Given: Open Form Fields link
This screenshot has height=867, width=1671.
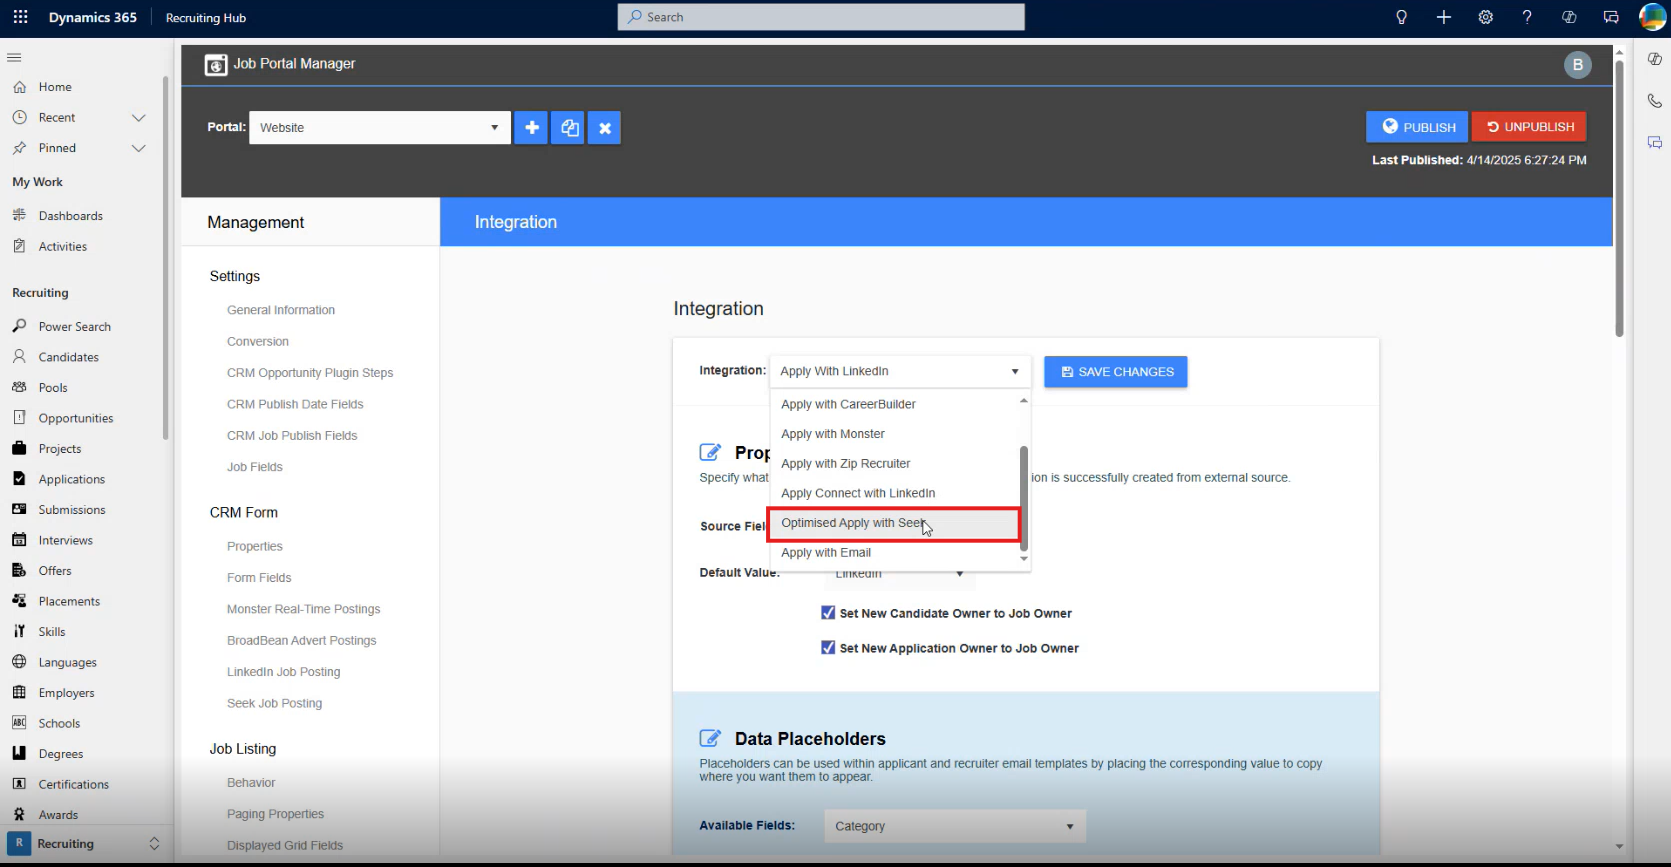Looking at the screenshot, I should pyautogui.click(x=259, y=578).
